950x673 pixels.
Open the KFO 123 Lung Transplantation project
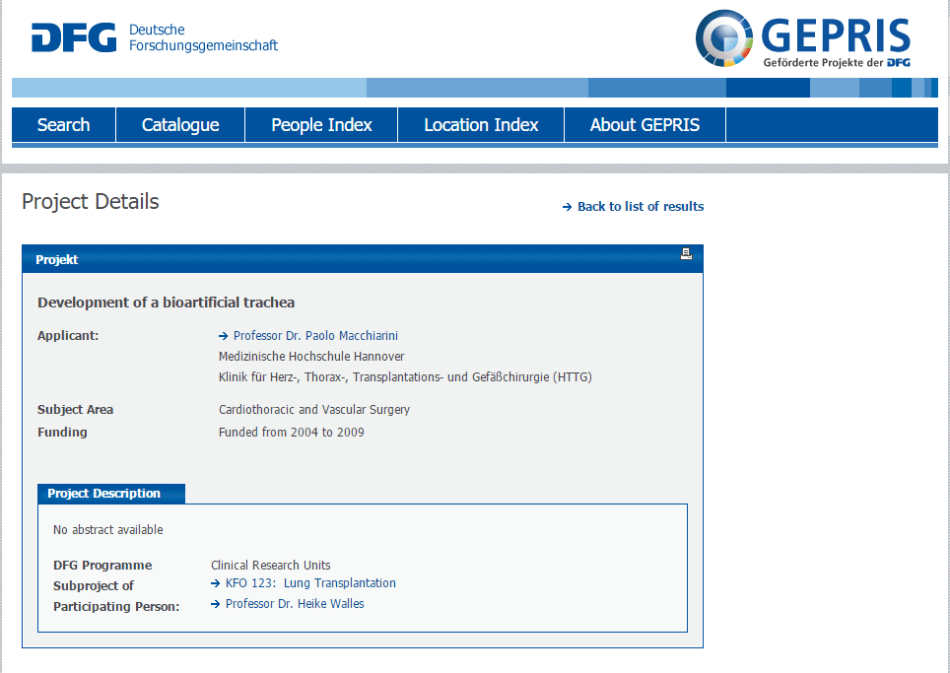(310, 583)
